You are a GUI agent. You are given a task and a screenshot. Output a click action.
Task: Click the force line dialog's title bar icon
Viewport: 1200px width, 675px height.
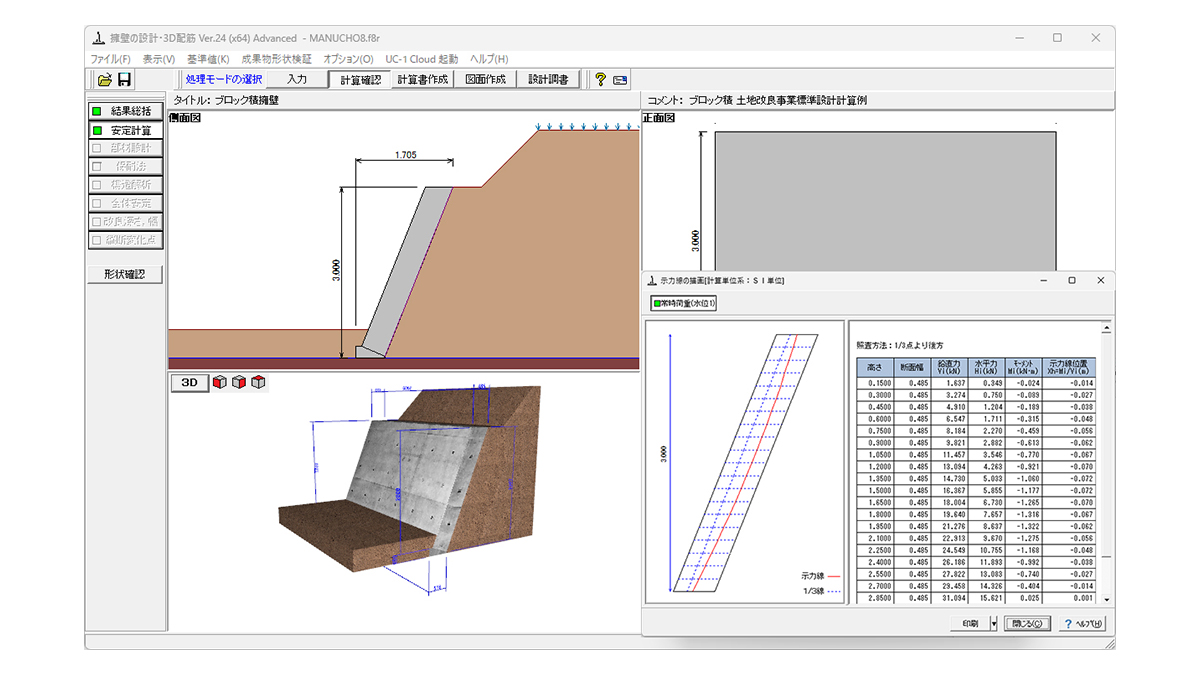point(653,281)
